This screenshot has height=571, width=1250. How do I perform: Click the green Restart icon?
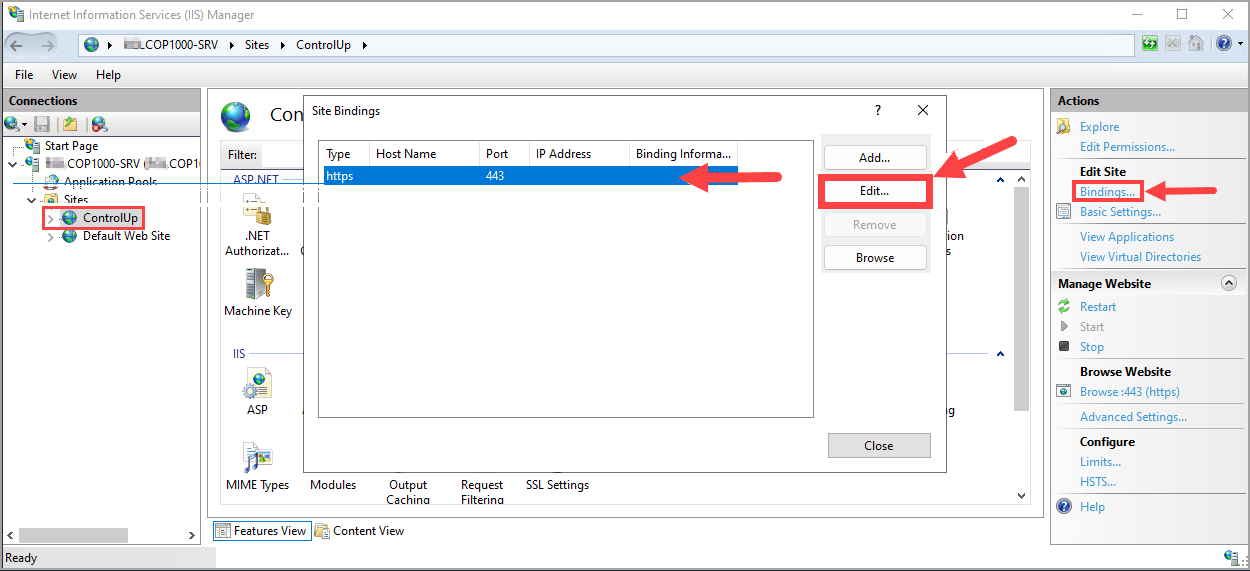point(1065,306)
